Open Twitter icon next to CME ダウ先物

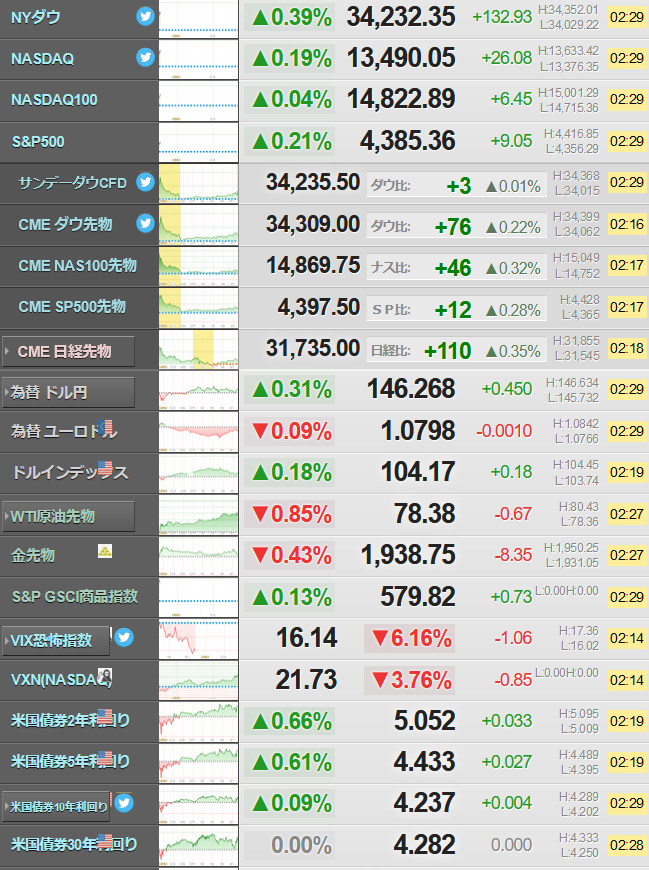click(145, 223)
